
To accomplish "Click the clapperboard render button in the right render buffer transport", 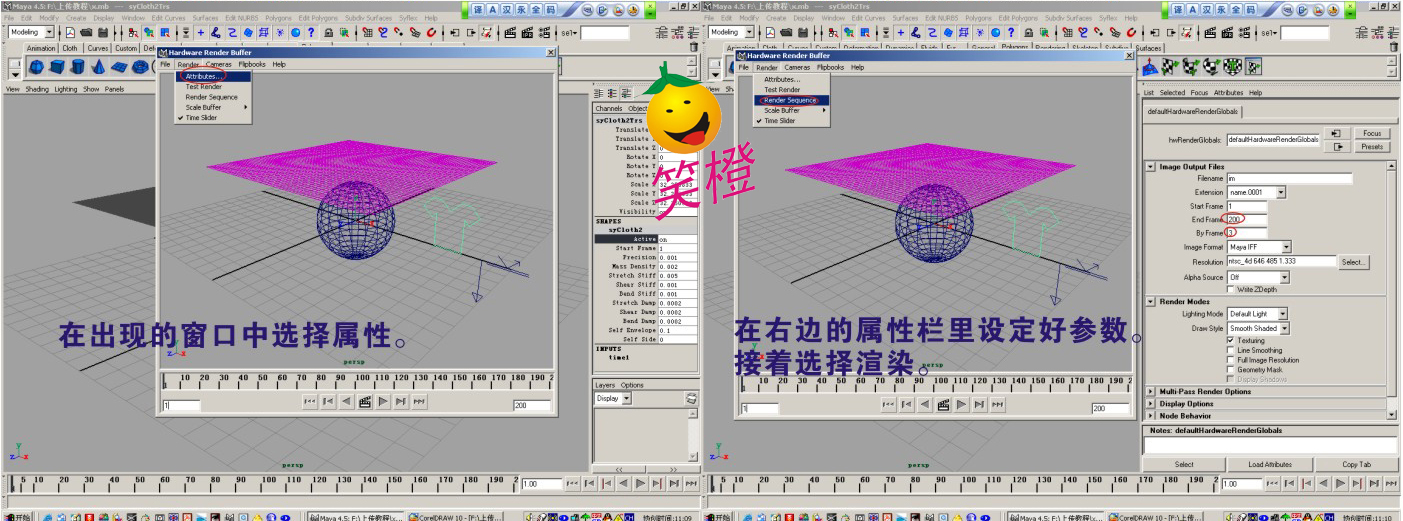I will [944, 404].
